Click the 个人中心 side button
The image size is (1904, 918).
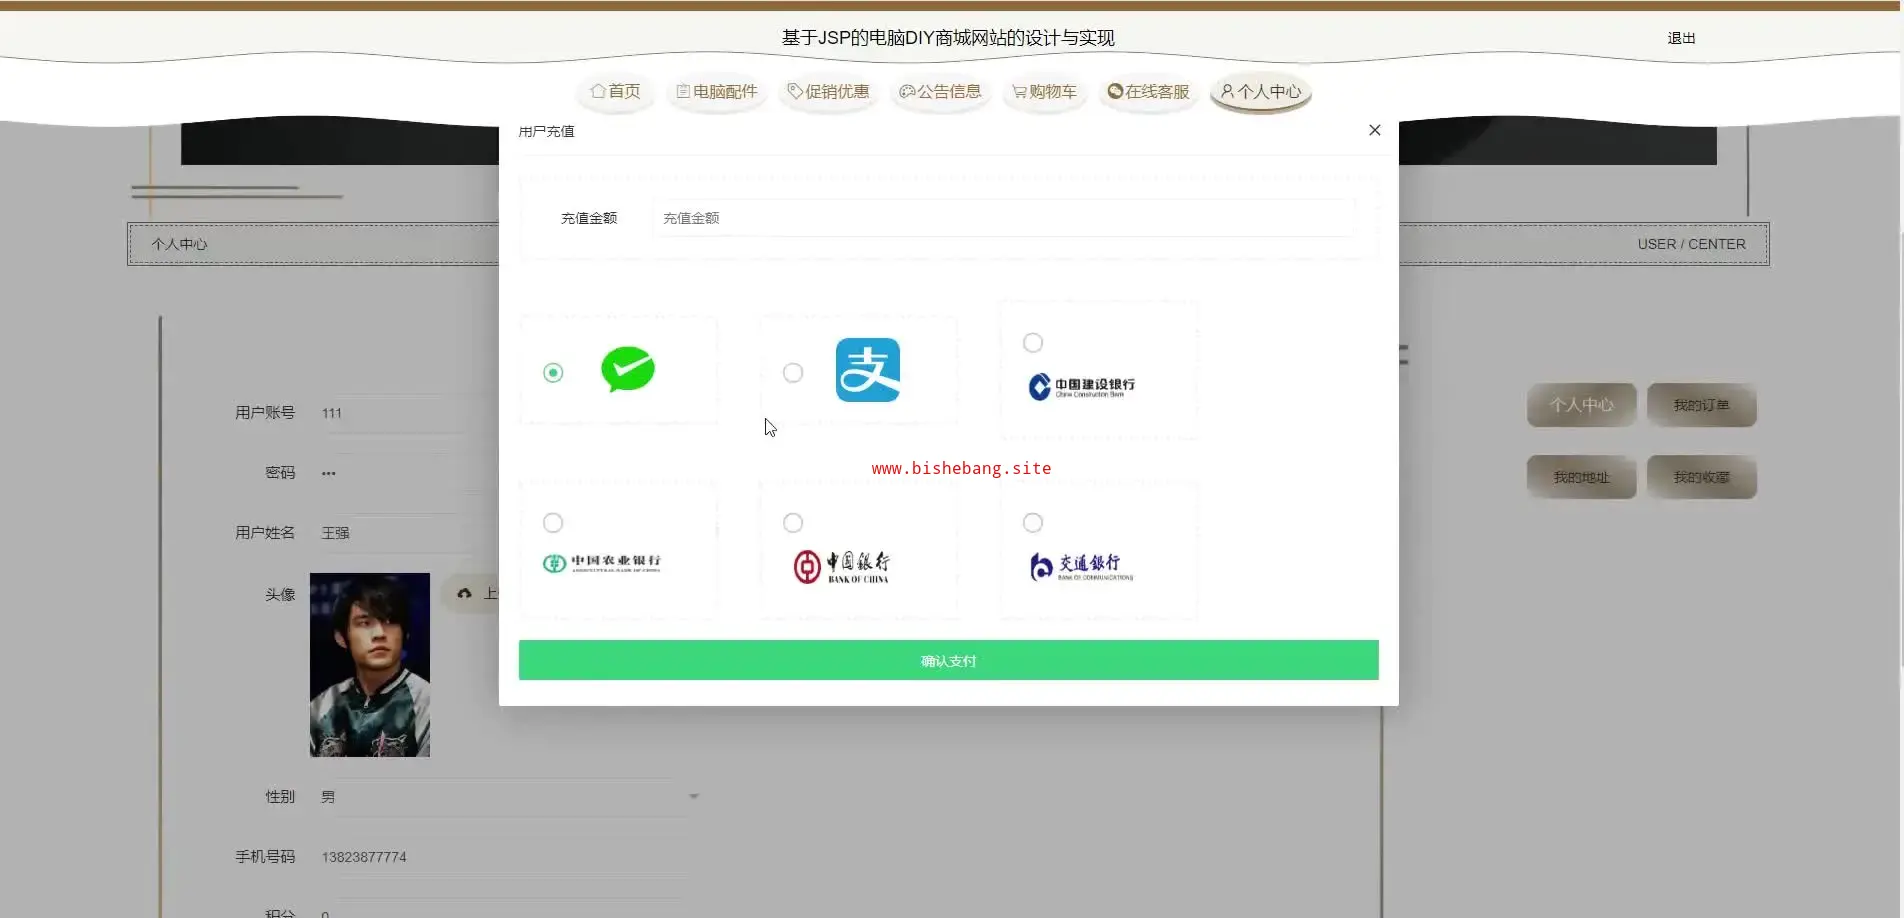click(x=1582, y=405)
